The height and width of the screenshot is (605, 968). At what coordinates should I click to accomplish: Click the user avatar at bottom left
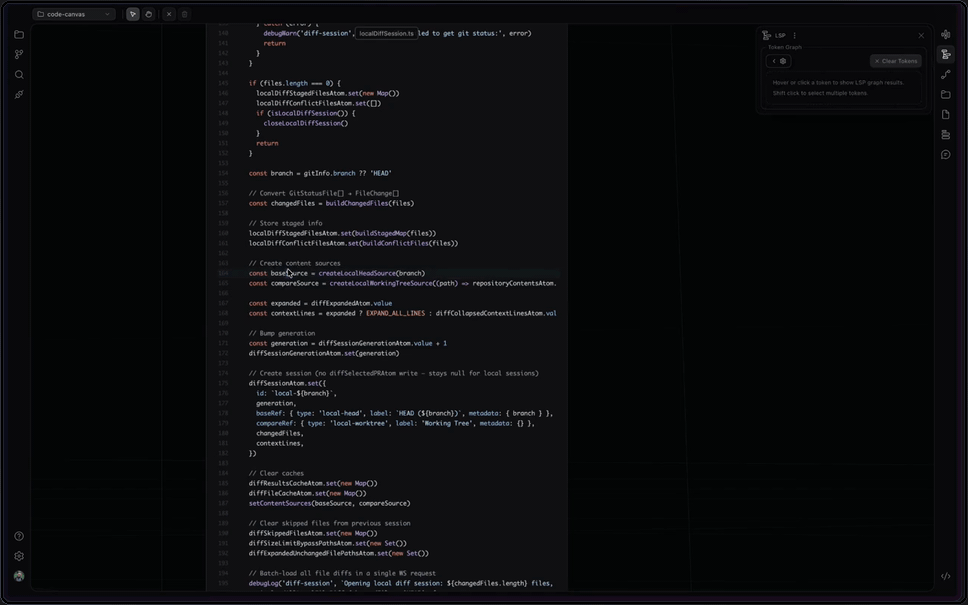pos(19,576)
